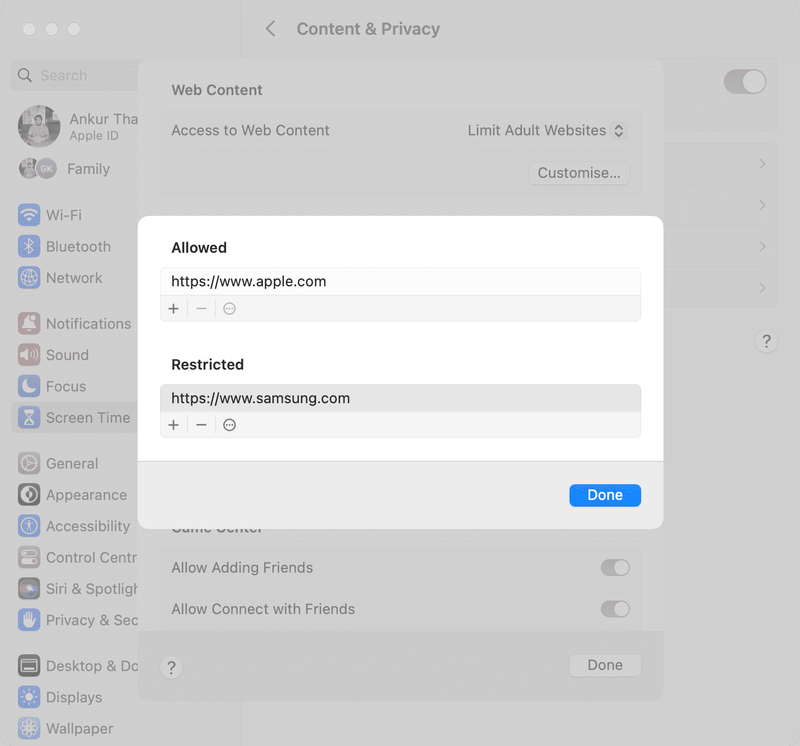The width and height of the screenshot is (800, 746).
Task: Click the Appearance icon
Action: click(29, 495)
